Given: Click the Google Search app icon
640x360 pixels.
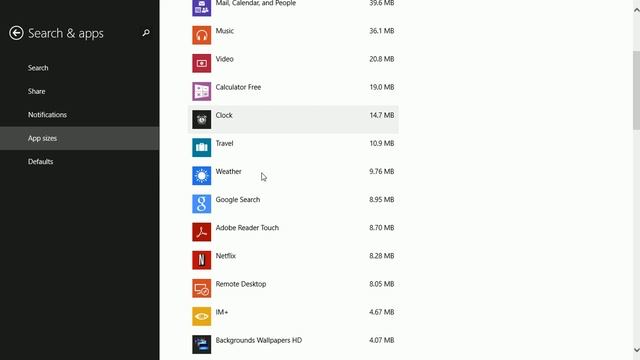Looking at the screenshot, I should point(202,204).
